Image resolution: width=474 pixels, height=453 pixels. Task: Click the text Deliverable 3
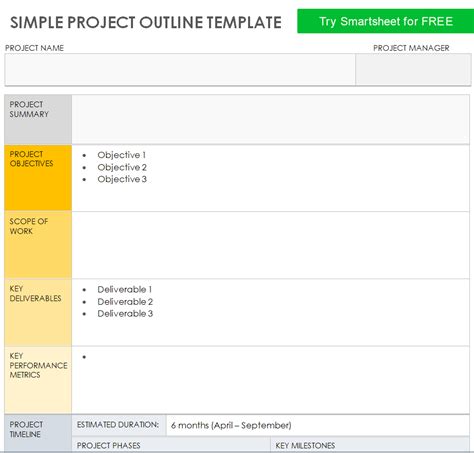pos(125,314)
